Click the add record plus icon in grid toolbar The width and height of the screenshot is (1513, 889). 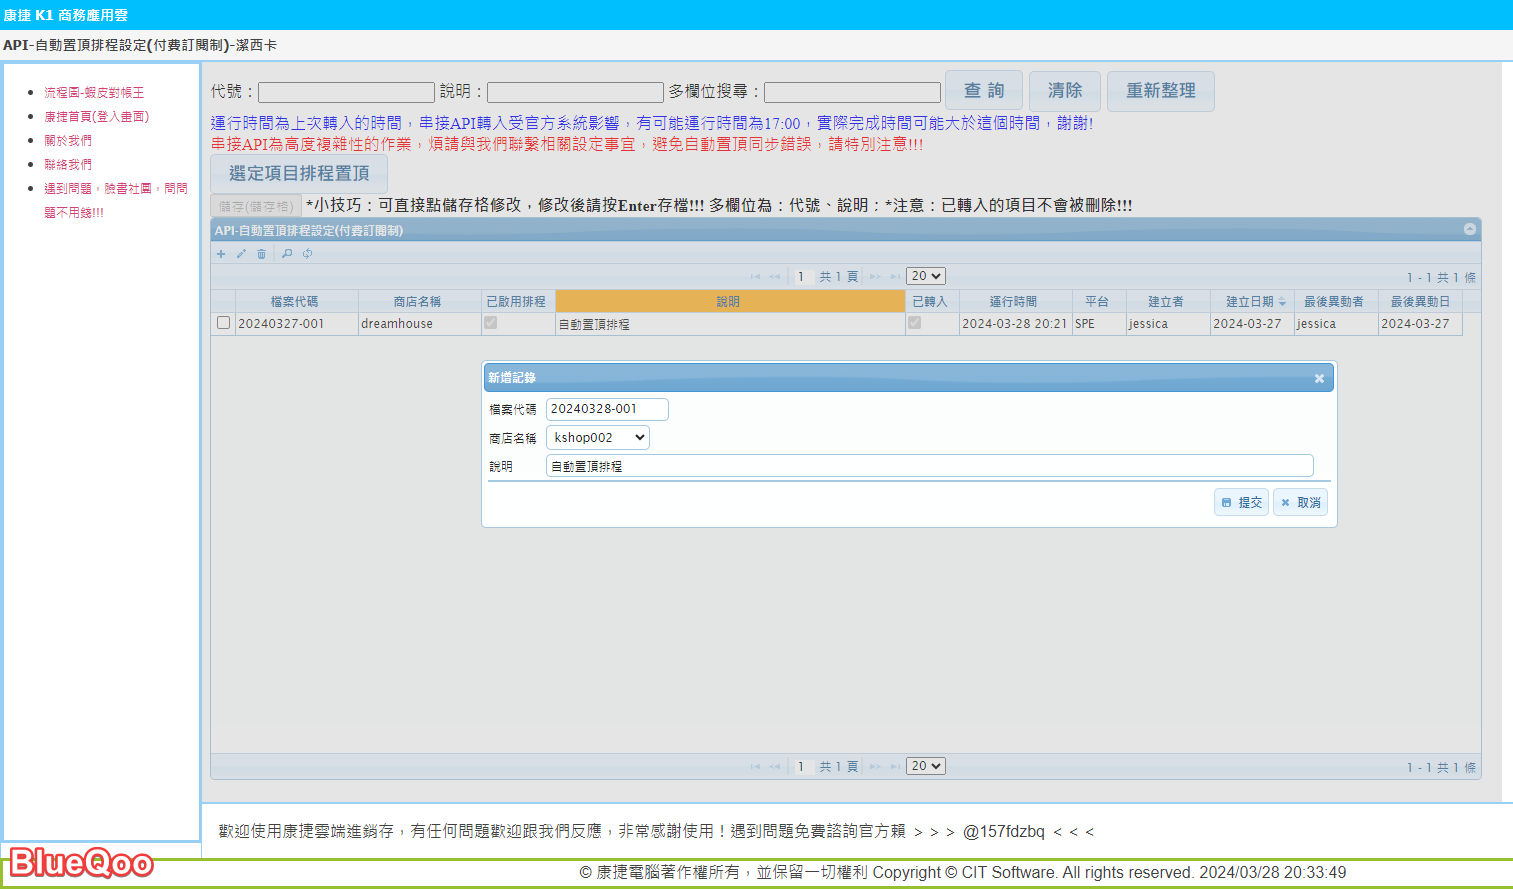221,254
